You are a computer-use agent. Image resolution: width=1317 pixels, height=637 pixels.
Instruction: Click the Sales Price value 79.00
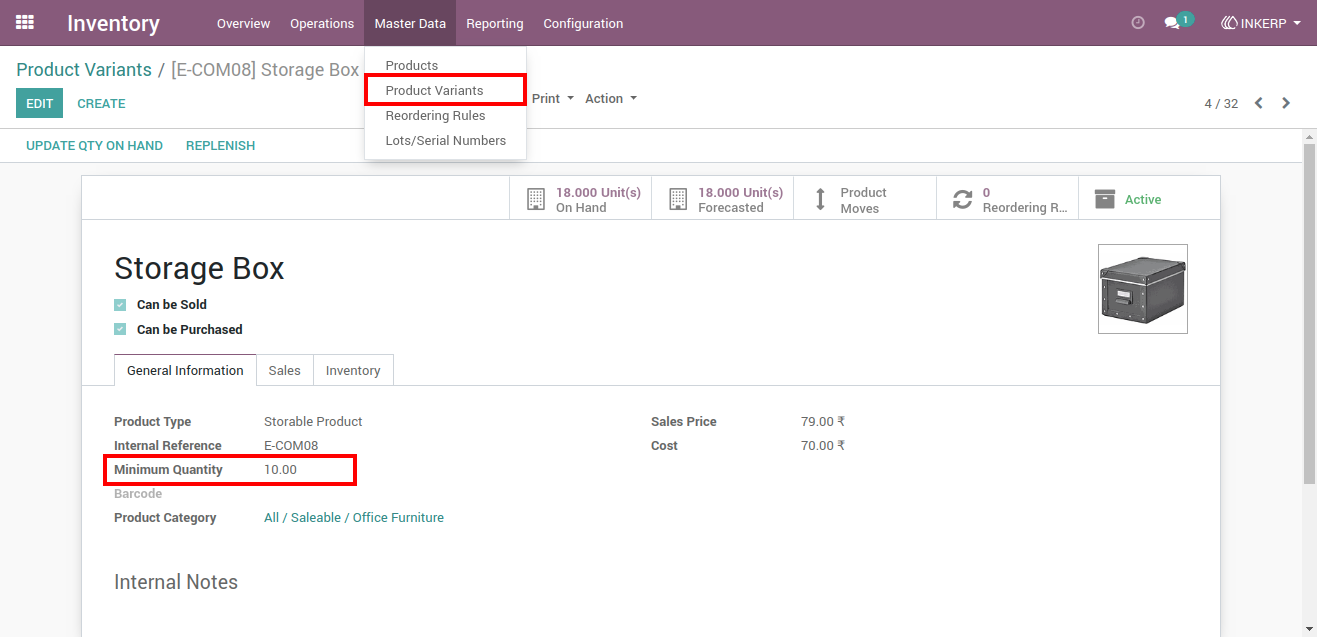point(823,422)
